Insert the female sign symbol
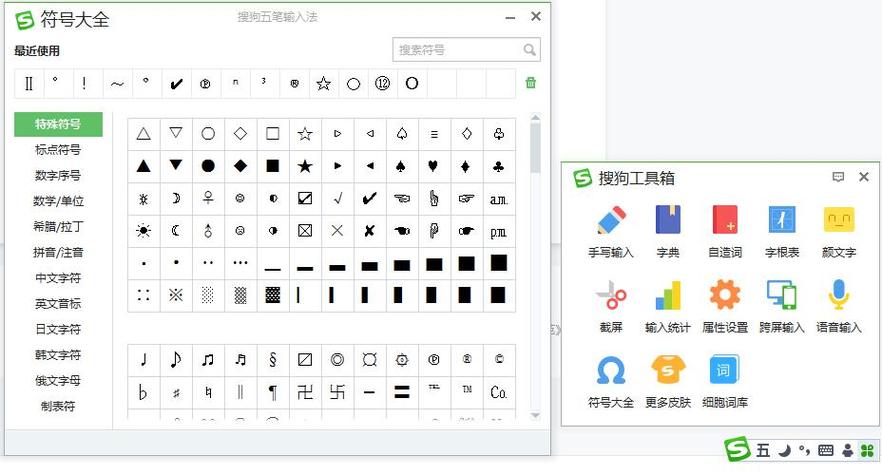The height and width of the screenshot is (475, 882). [x=208, y=198]
